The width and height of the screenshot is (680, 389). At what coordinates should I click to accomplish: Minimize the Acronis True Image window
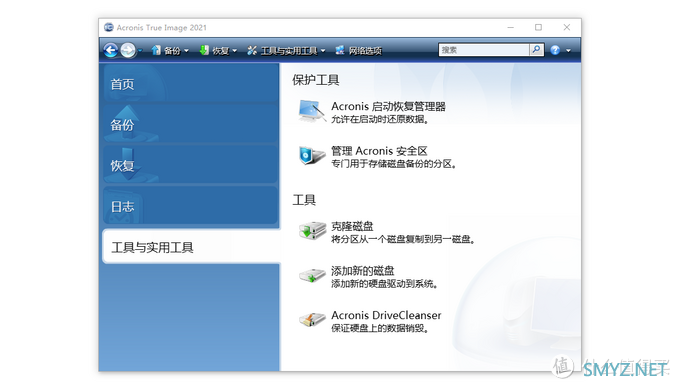pos(510,27)
